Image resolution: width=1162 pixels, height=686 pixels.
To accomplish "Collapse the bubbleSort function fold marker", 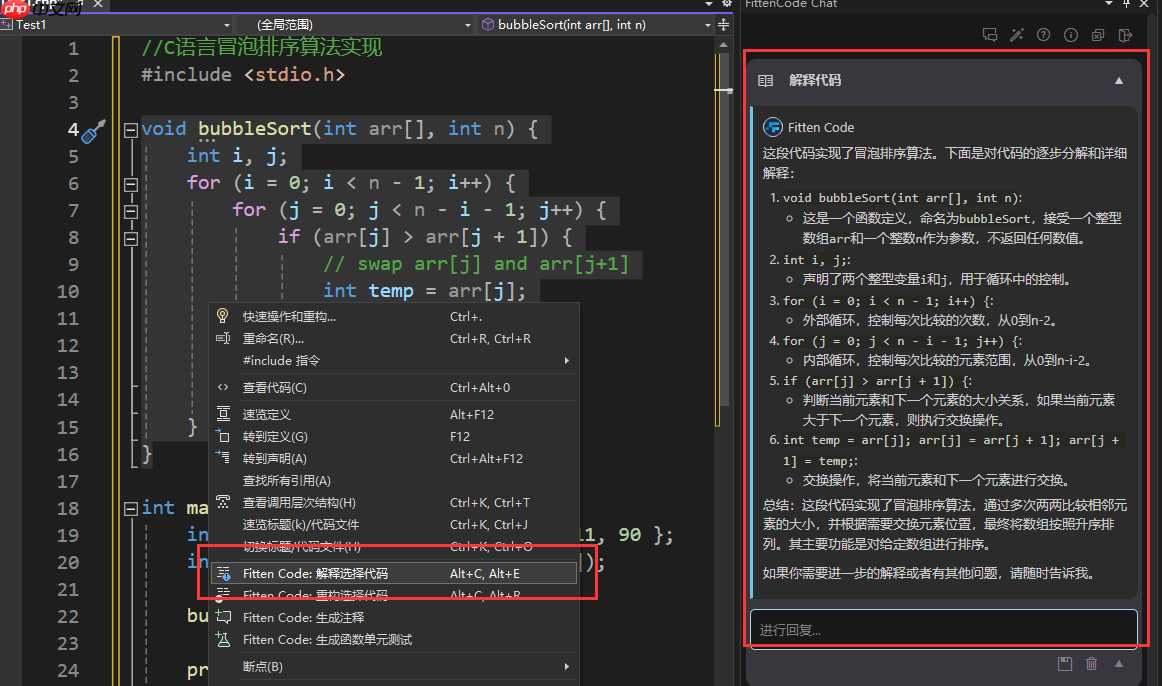I will point(131,128).
